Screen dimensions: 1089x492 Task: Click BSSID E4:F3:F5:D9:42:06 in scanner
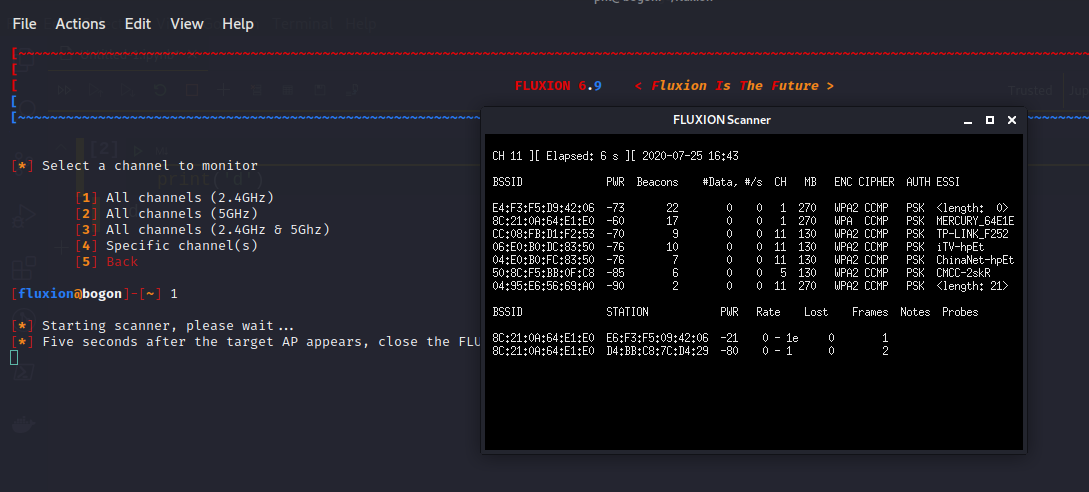[x=543, y=208]
